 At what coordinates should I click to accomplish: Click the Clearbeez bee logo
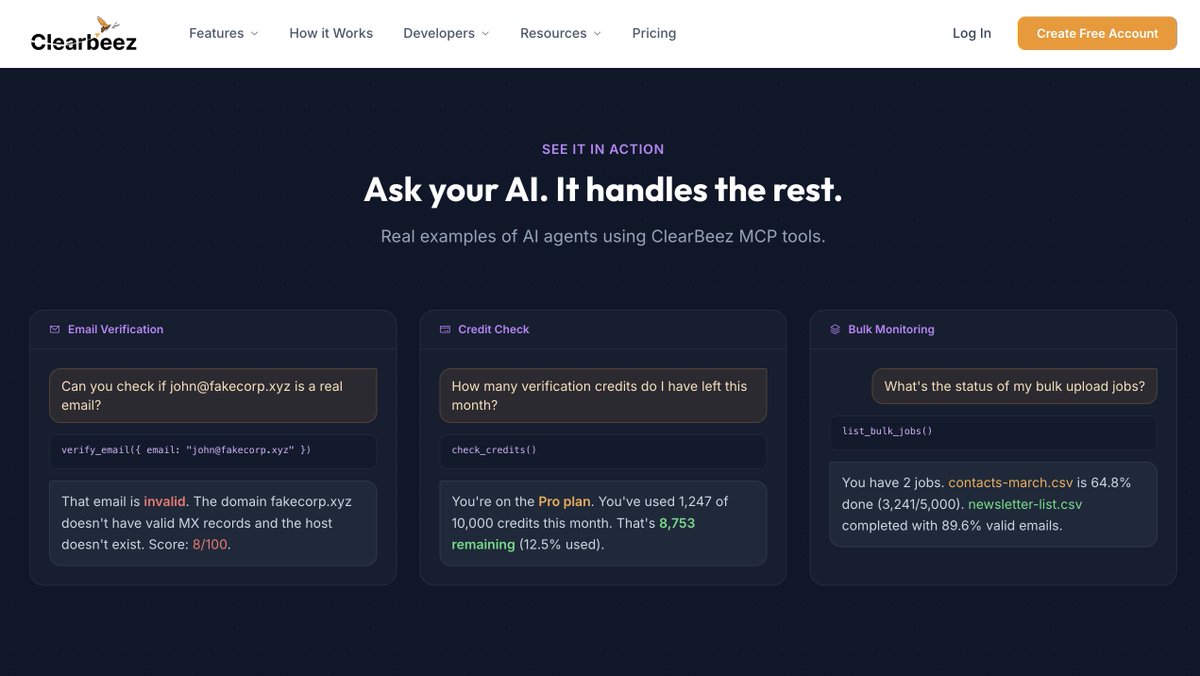[x=84, y=33]
